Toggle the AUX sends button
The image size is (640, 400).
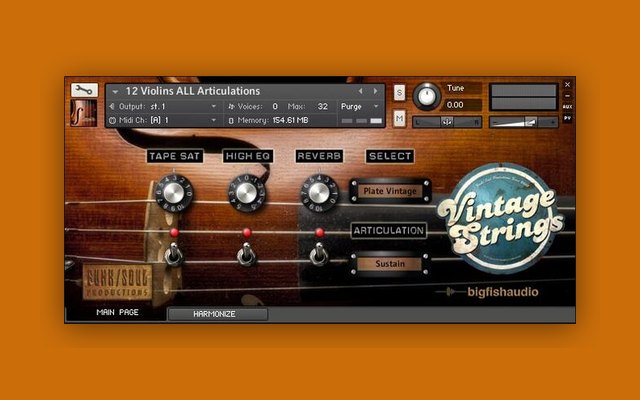pyautogui.click(x=567, y=107)
